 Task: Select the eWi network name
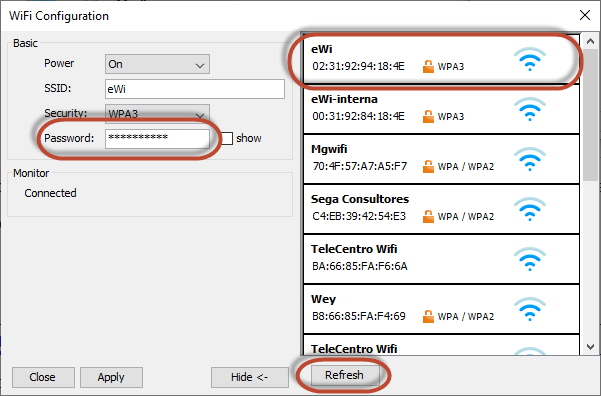[x=322, y=49]
